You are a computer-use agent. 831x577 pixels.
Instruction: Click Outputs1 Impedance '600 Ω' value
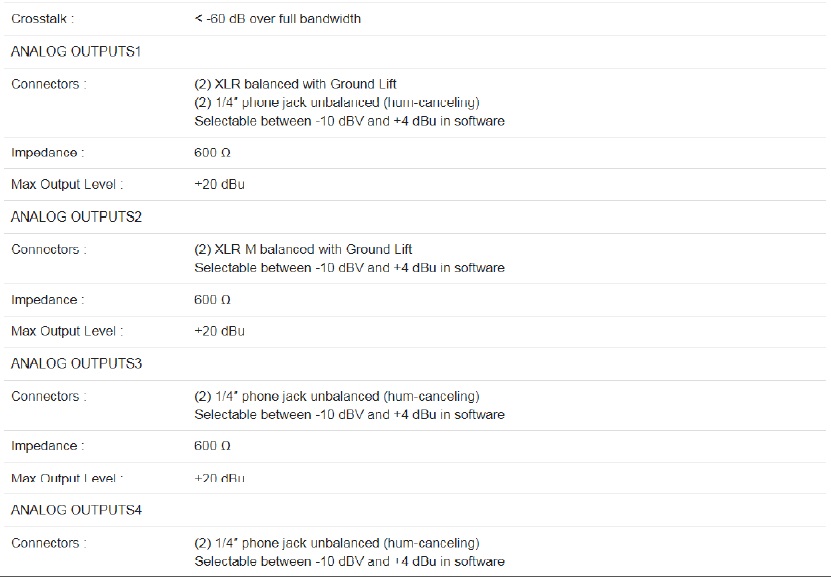click(x=212, y=153)
